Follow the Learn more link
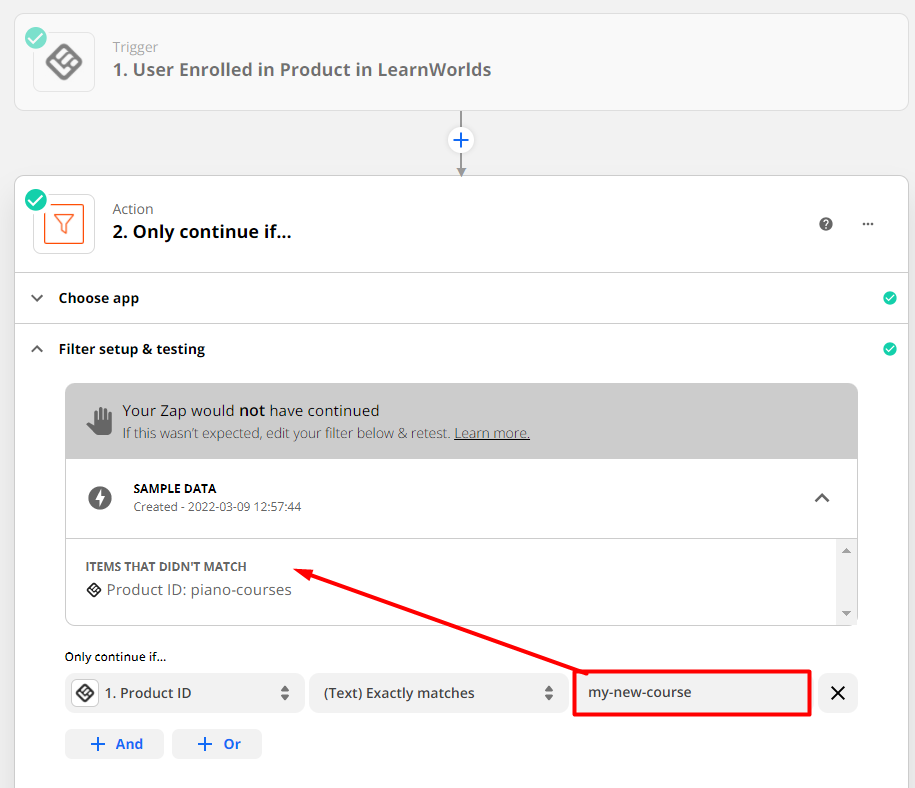Viewport: 915px width, 788px height. click(x=492, y=433)
